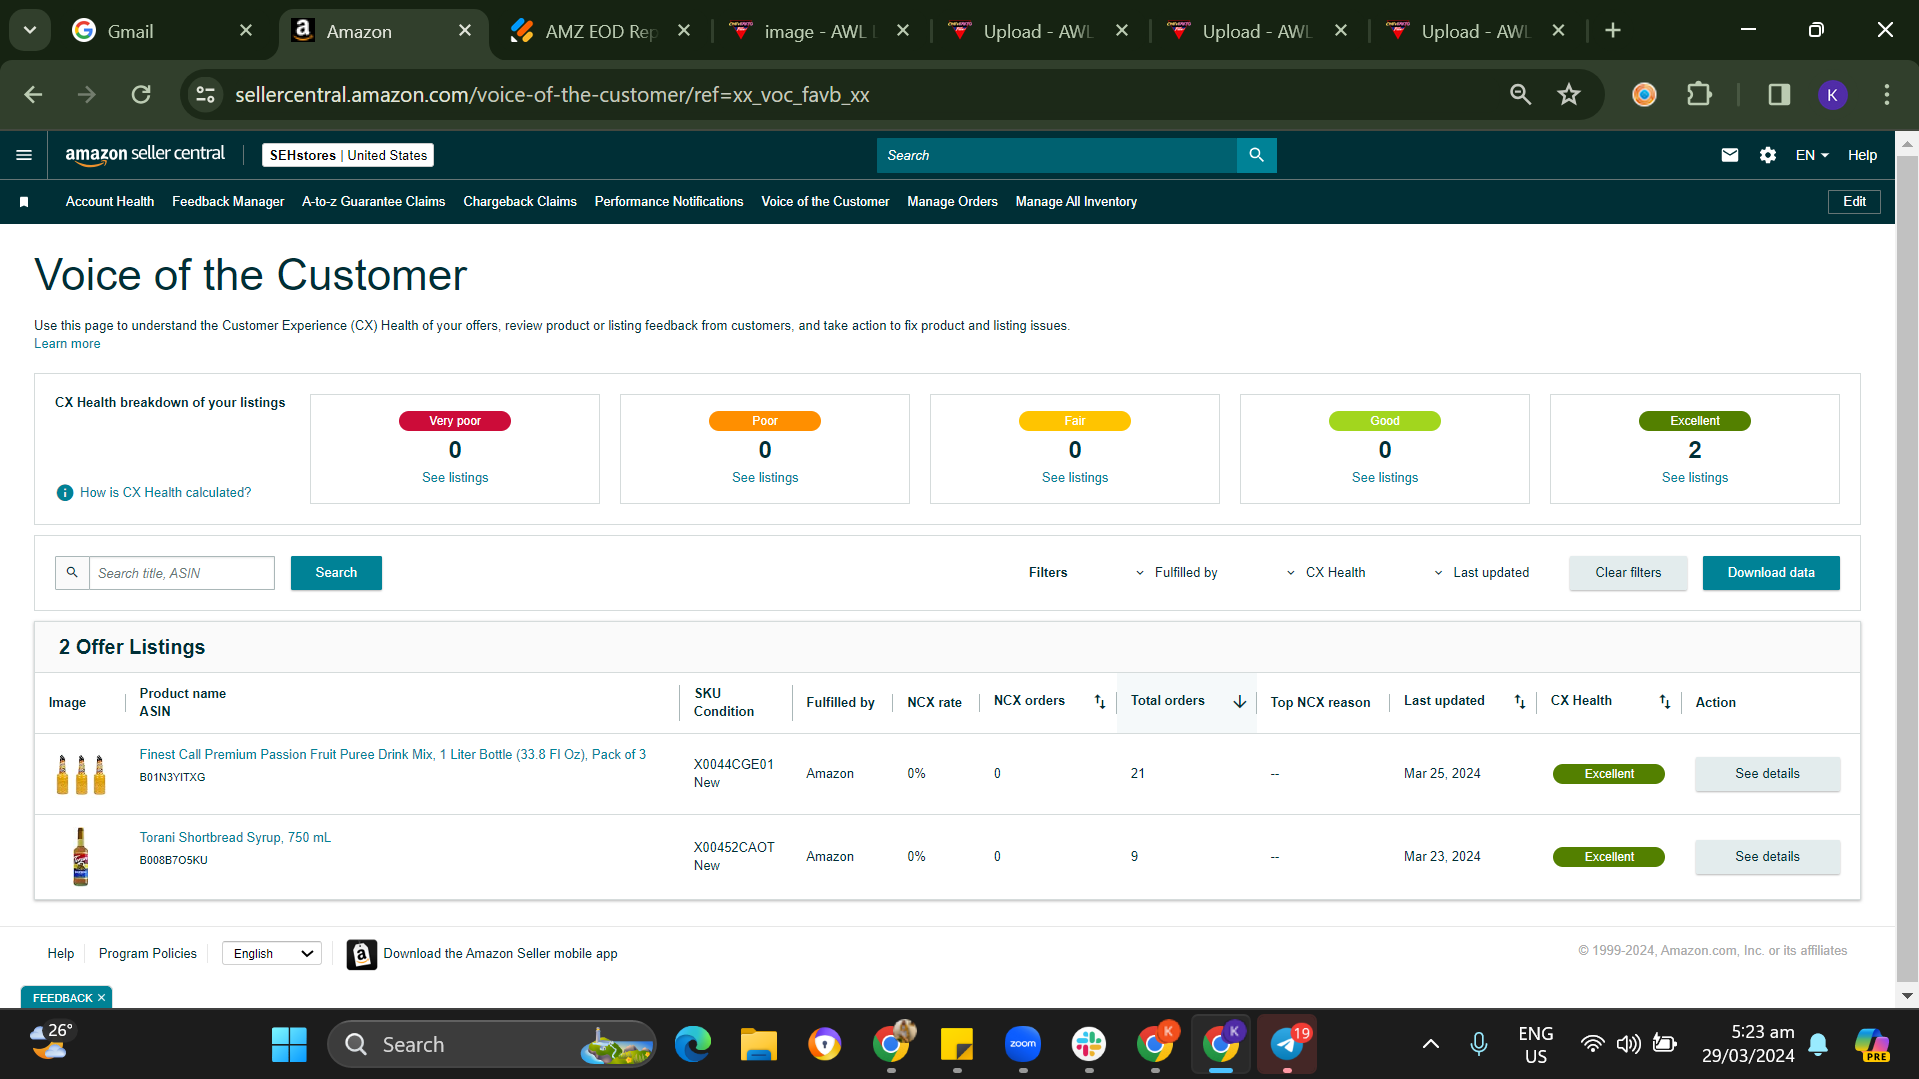Switch to the AMZ EOD Report tab

(602, 31)
